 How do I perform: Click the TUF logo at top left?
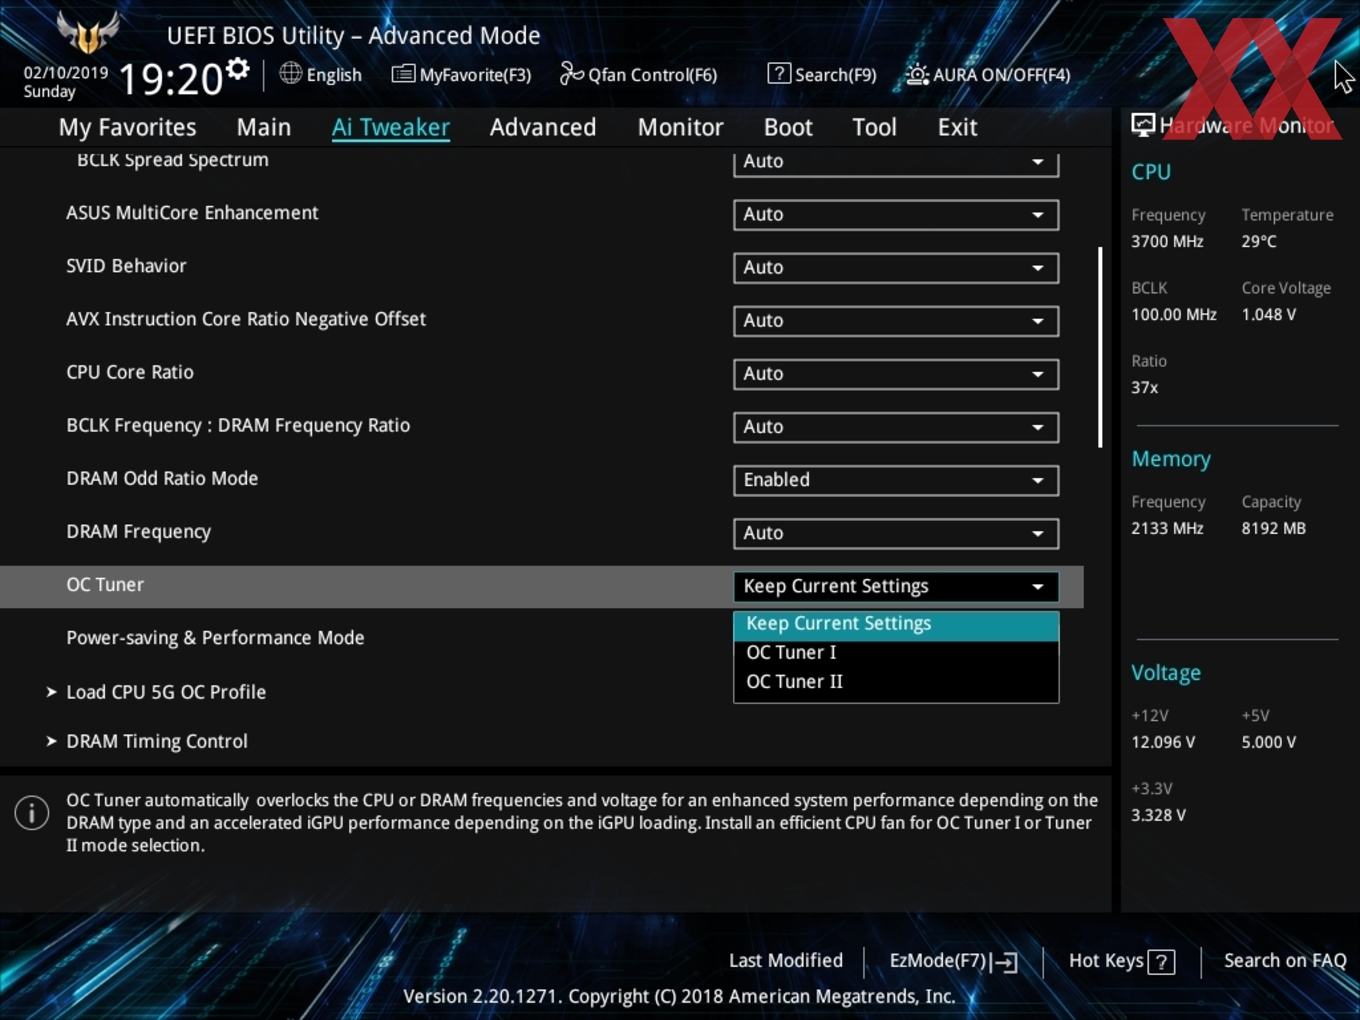pos(88,32)
